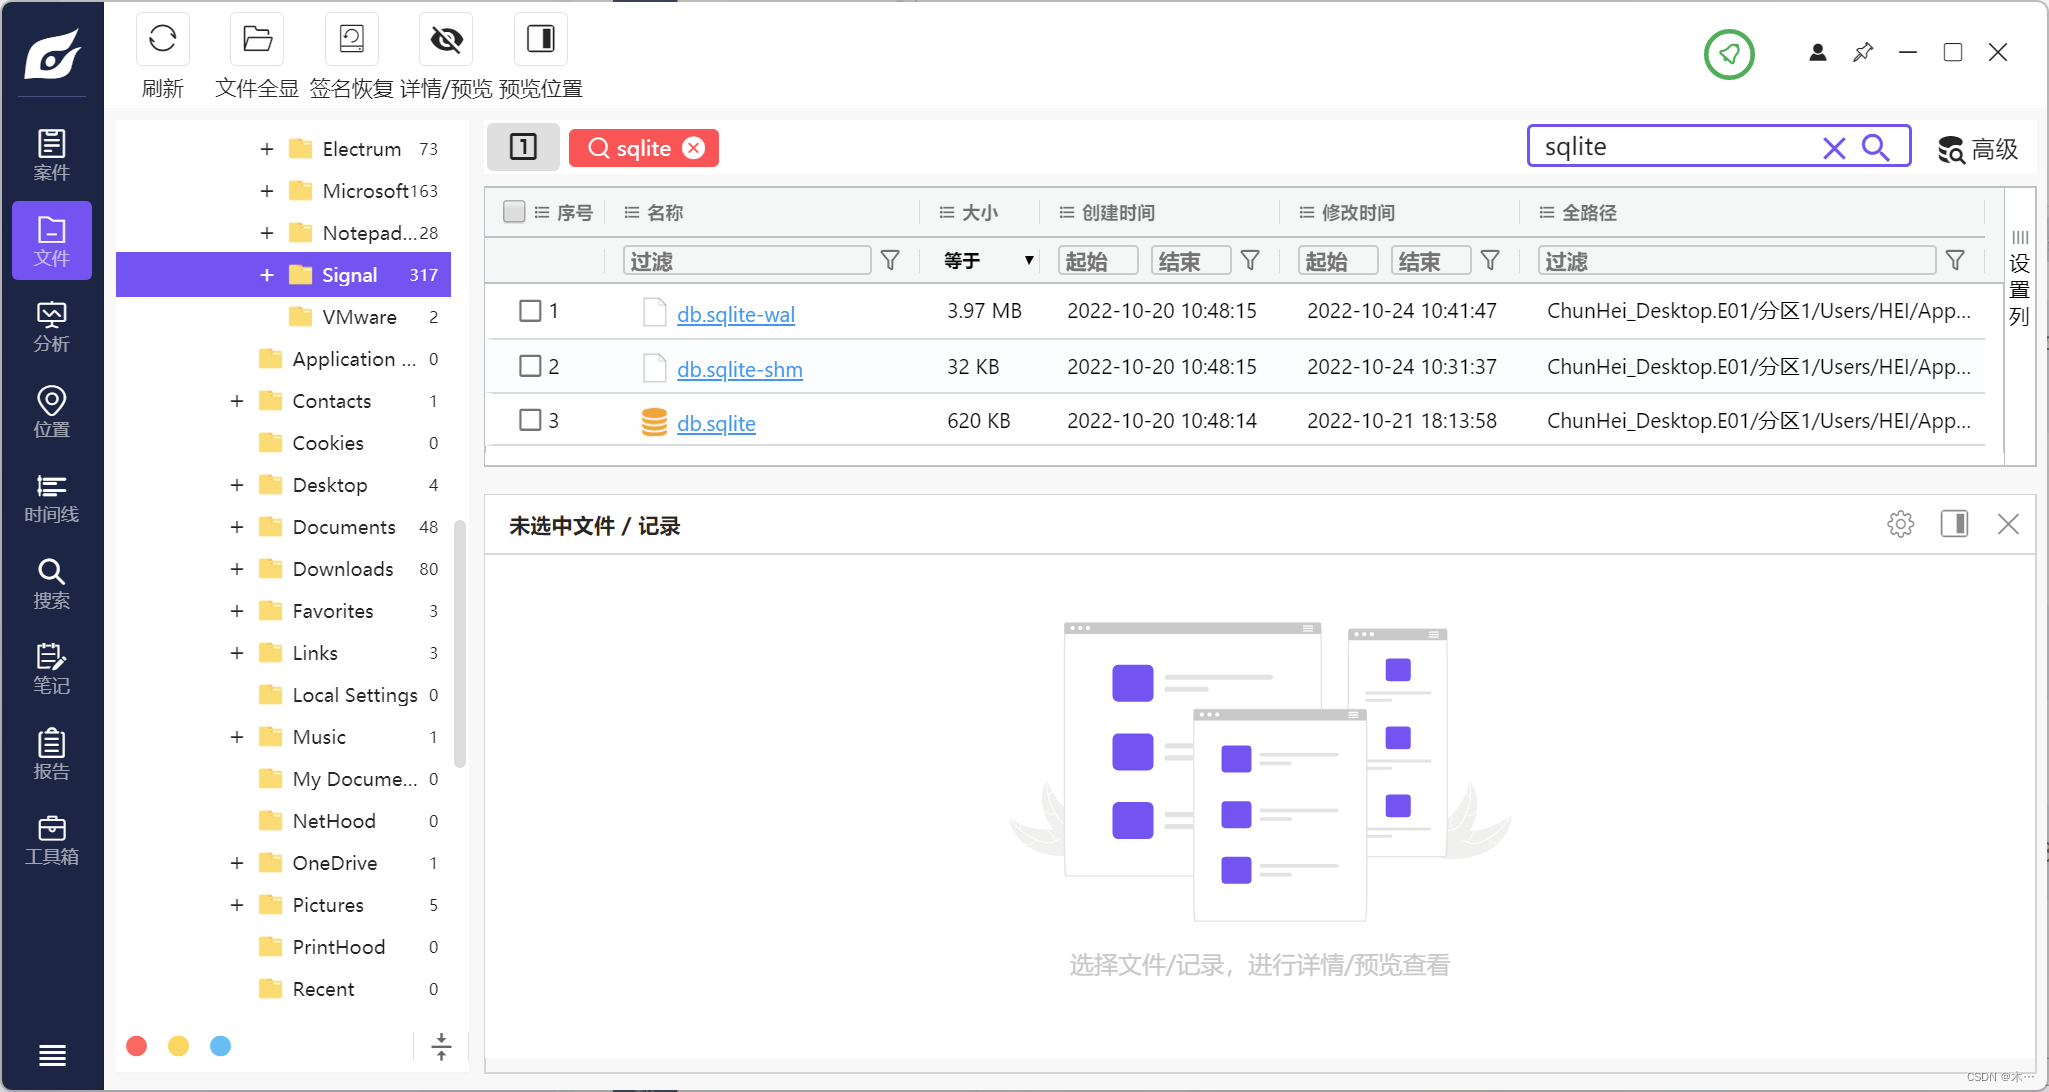Check the checkbox for db.sqlite row
The width and height of the screenshot is (2049, 1092).
tap(530, 421)
